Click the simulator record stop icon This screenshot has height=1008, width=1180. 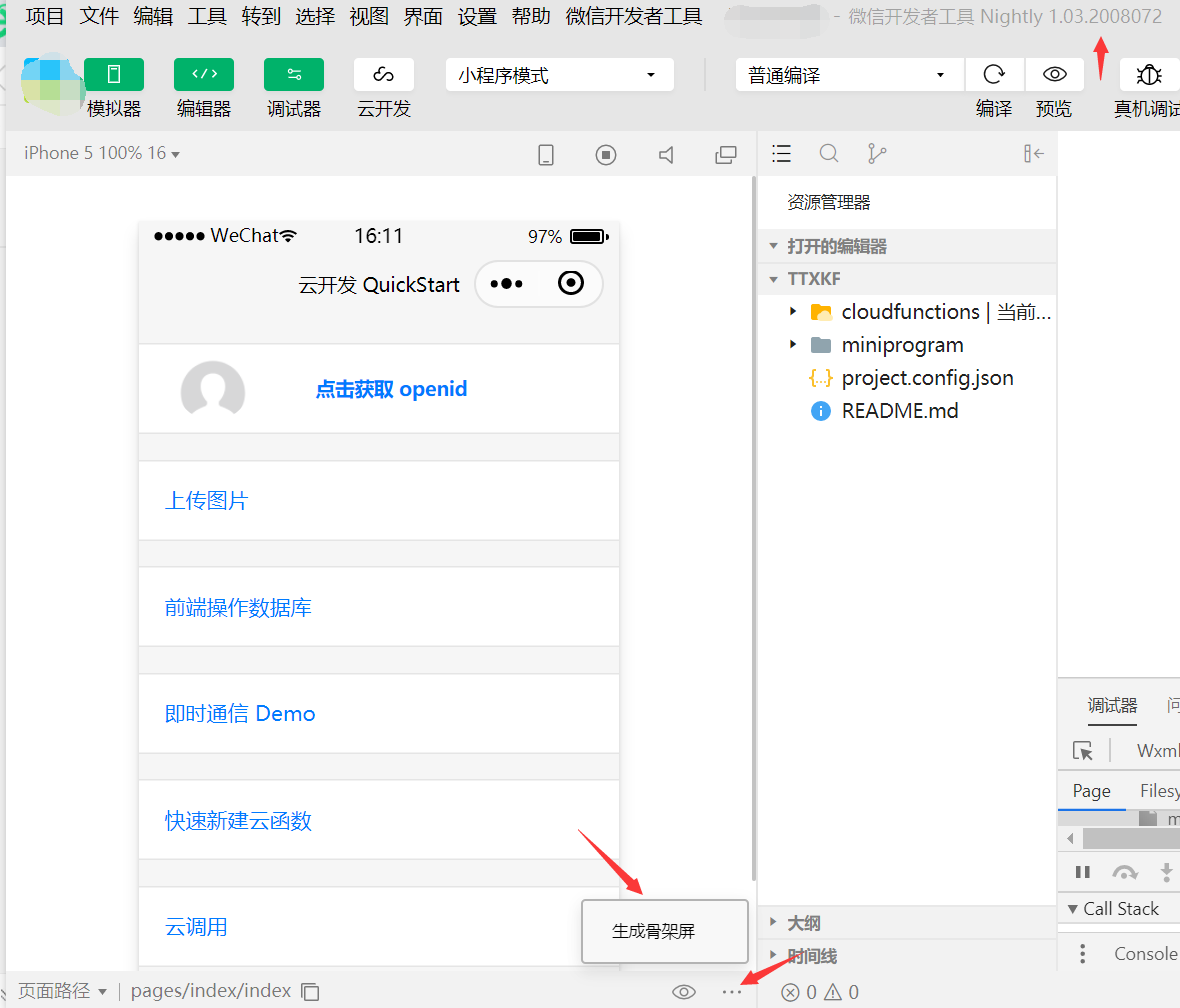606,154
